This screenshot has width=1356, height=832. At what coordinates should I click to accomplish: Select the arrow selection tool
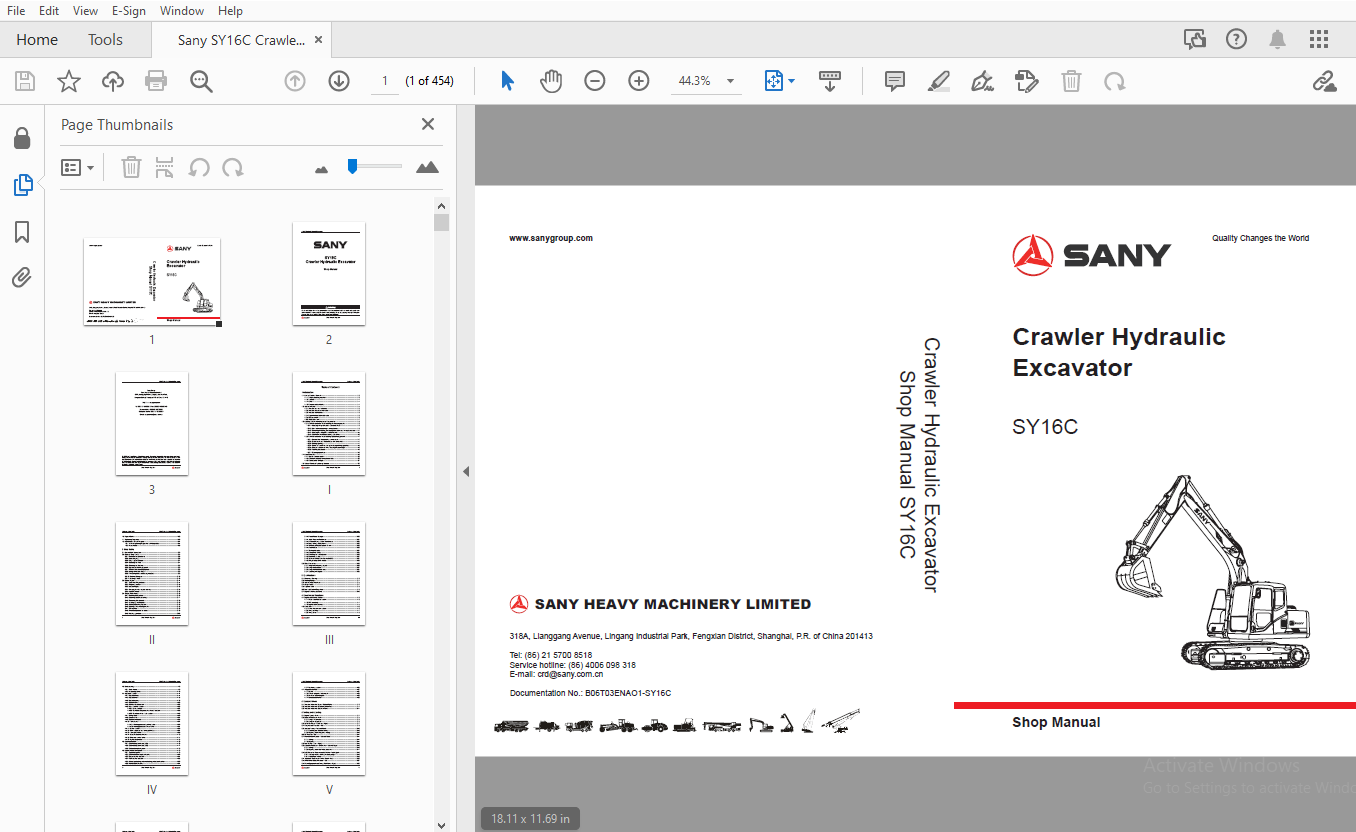click(x=507, y=81)
